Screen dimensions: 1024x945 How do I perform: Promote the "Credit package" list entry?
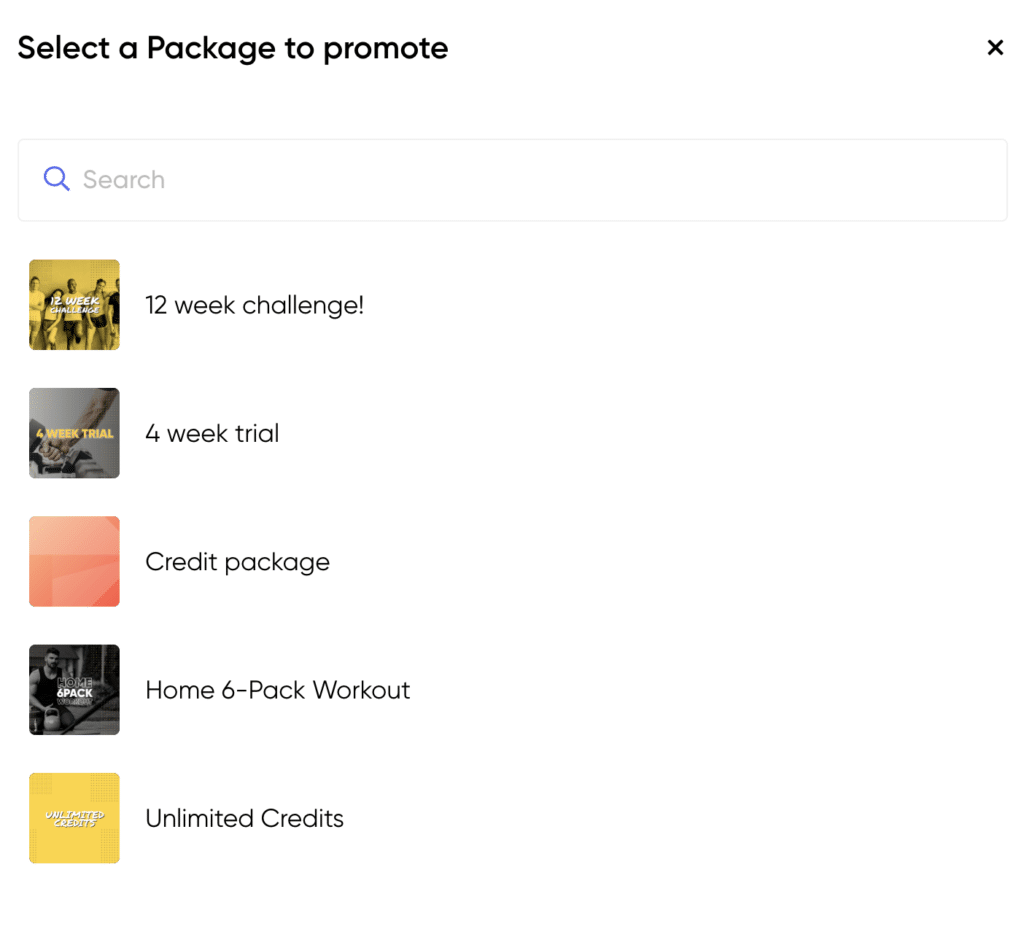237,562
